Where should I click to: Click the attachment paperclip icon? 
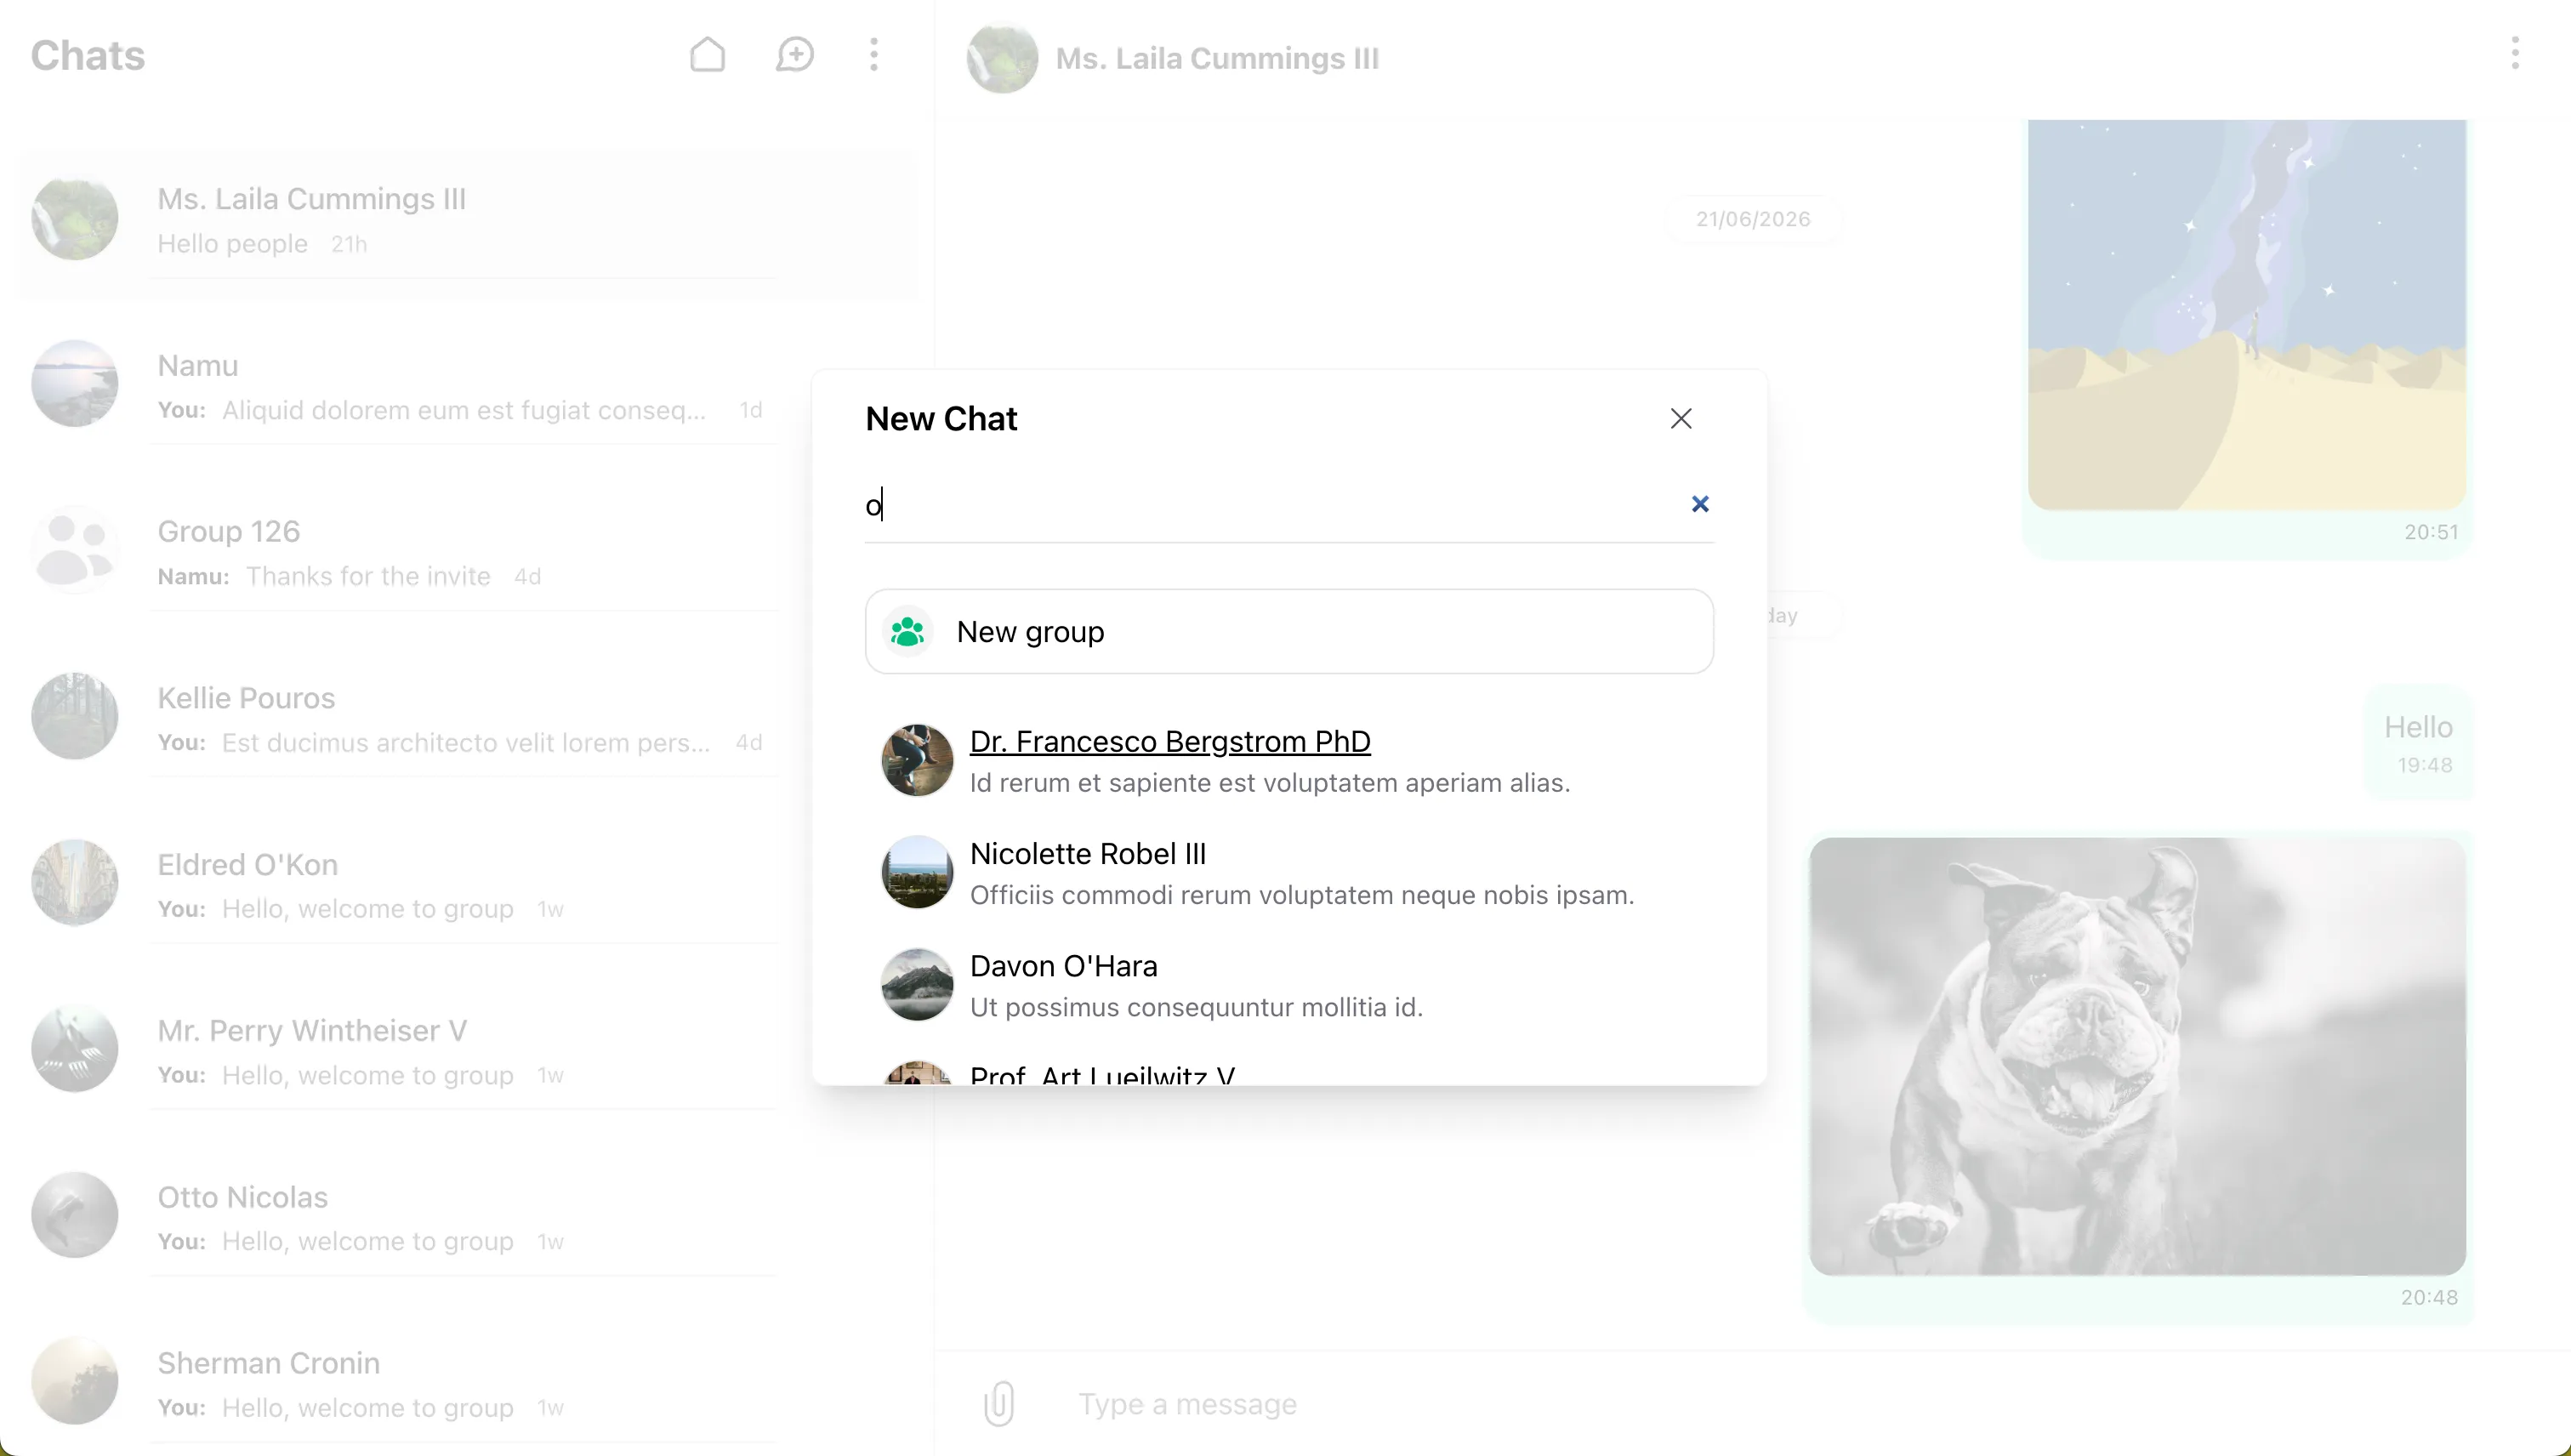click(x=999, y=1403)
